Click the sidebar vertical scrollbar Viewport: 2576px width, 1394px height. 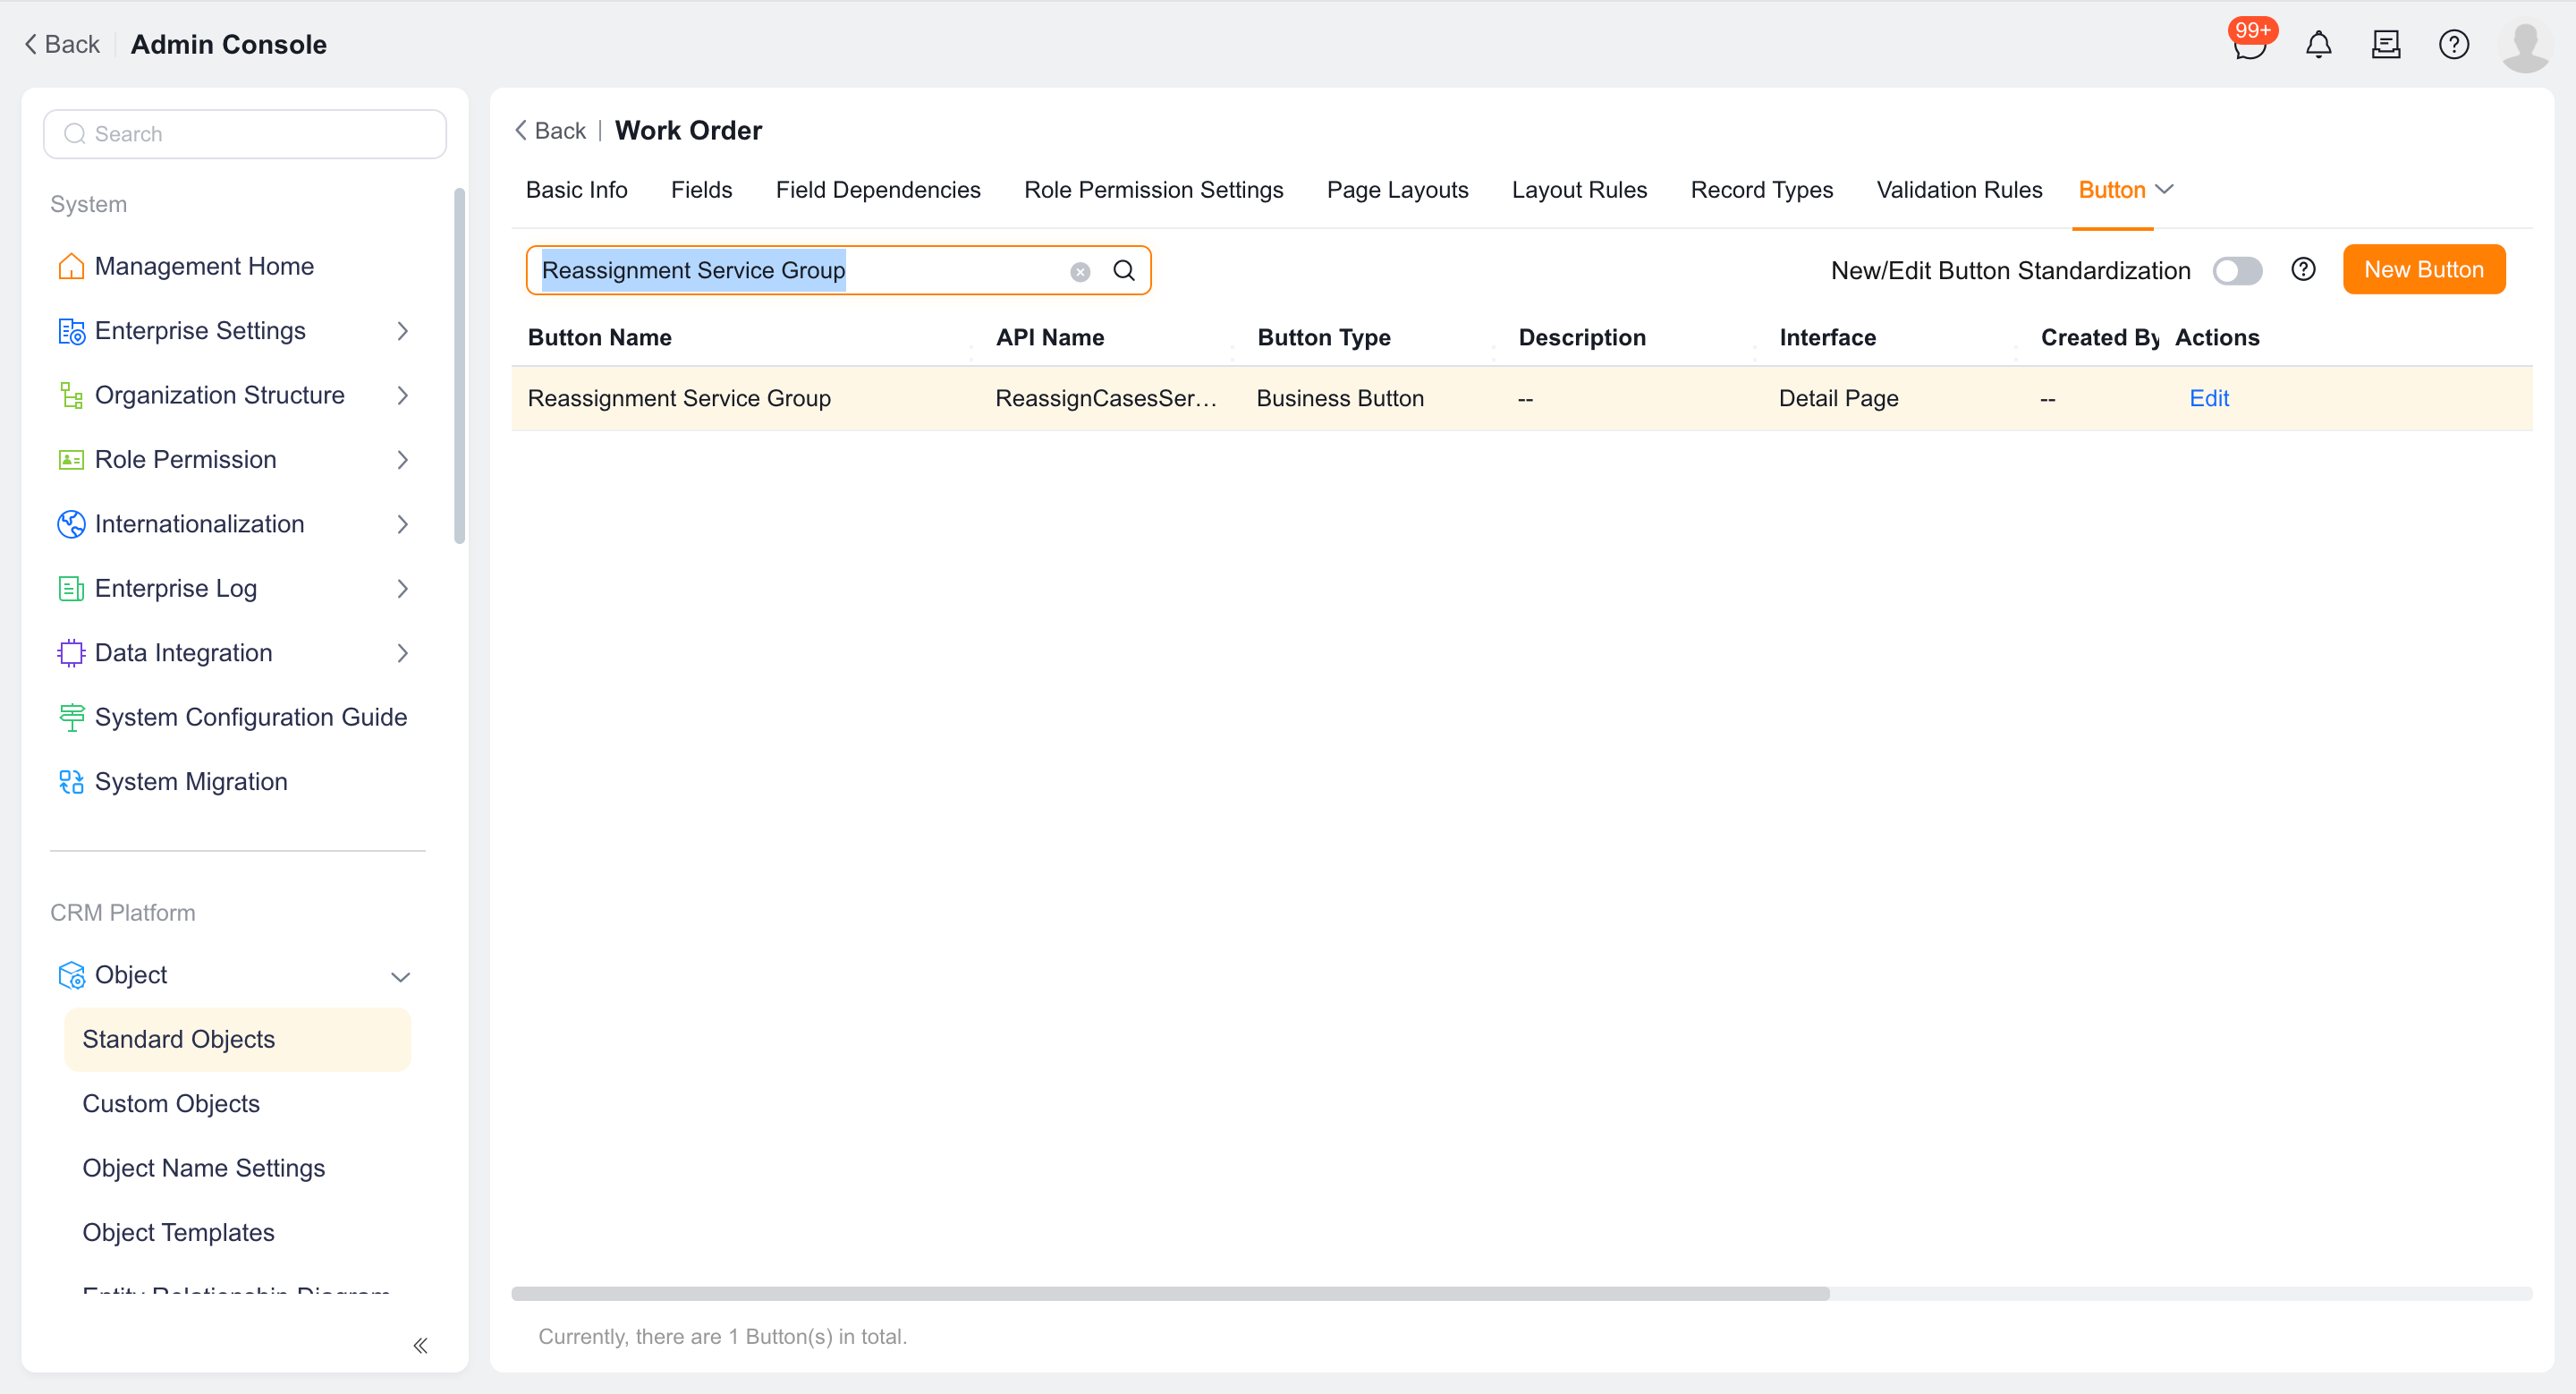point(459,365)
